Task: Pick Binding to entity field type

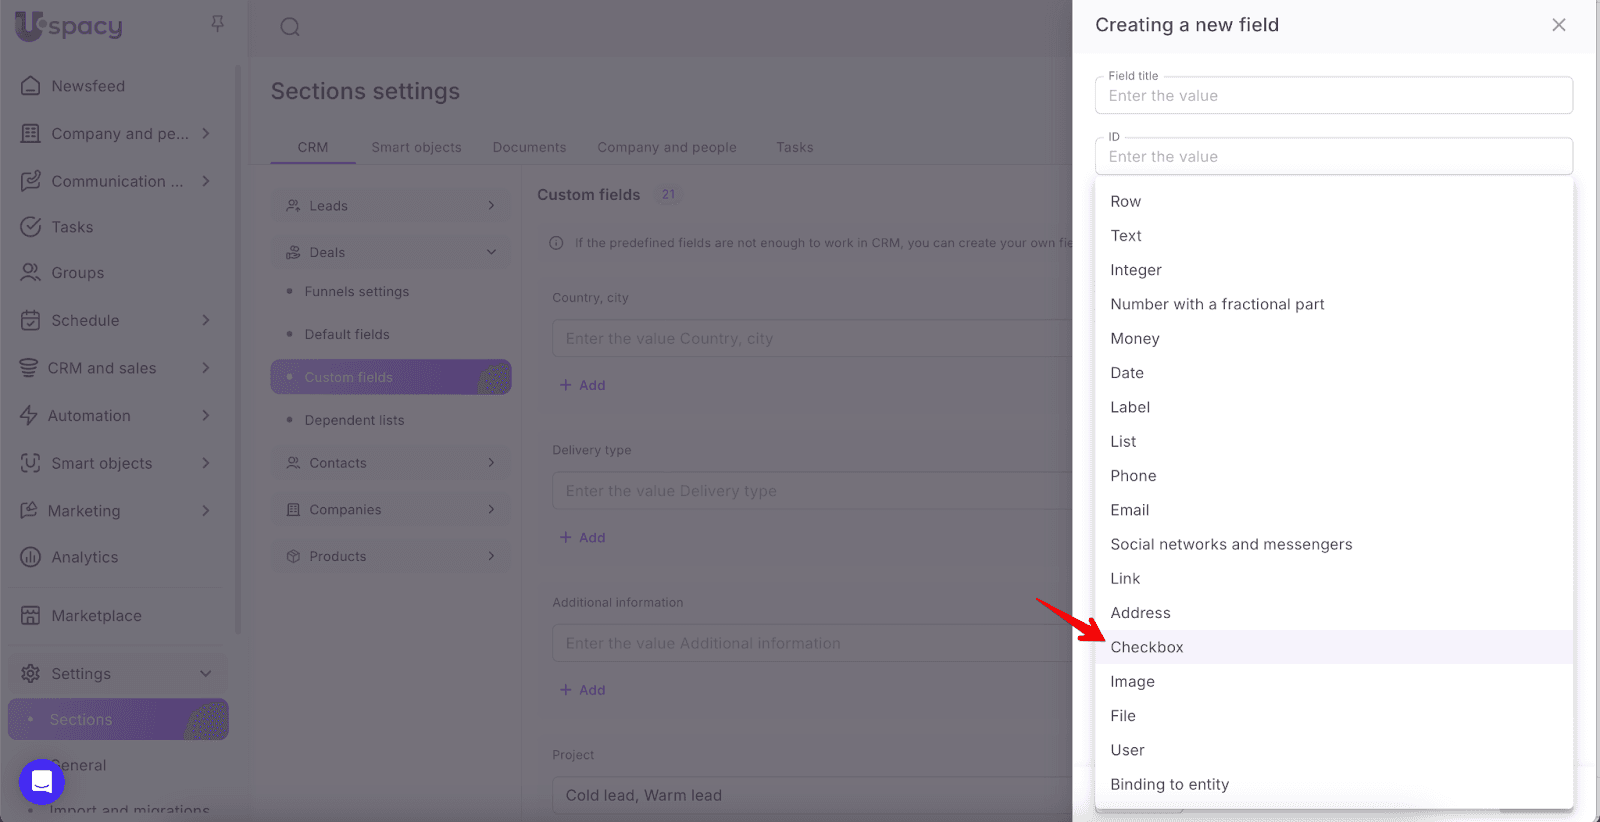Action: (1169, 785)
